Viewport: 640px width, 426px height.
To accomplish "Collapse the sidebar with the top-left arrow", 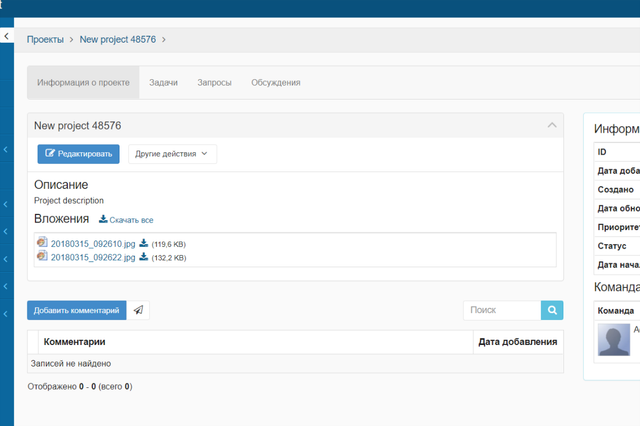I will [7, 36].
